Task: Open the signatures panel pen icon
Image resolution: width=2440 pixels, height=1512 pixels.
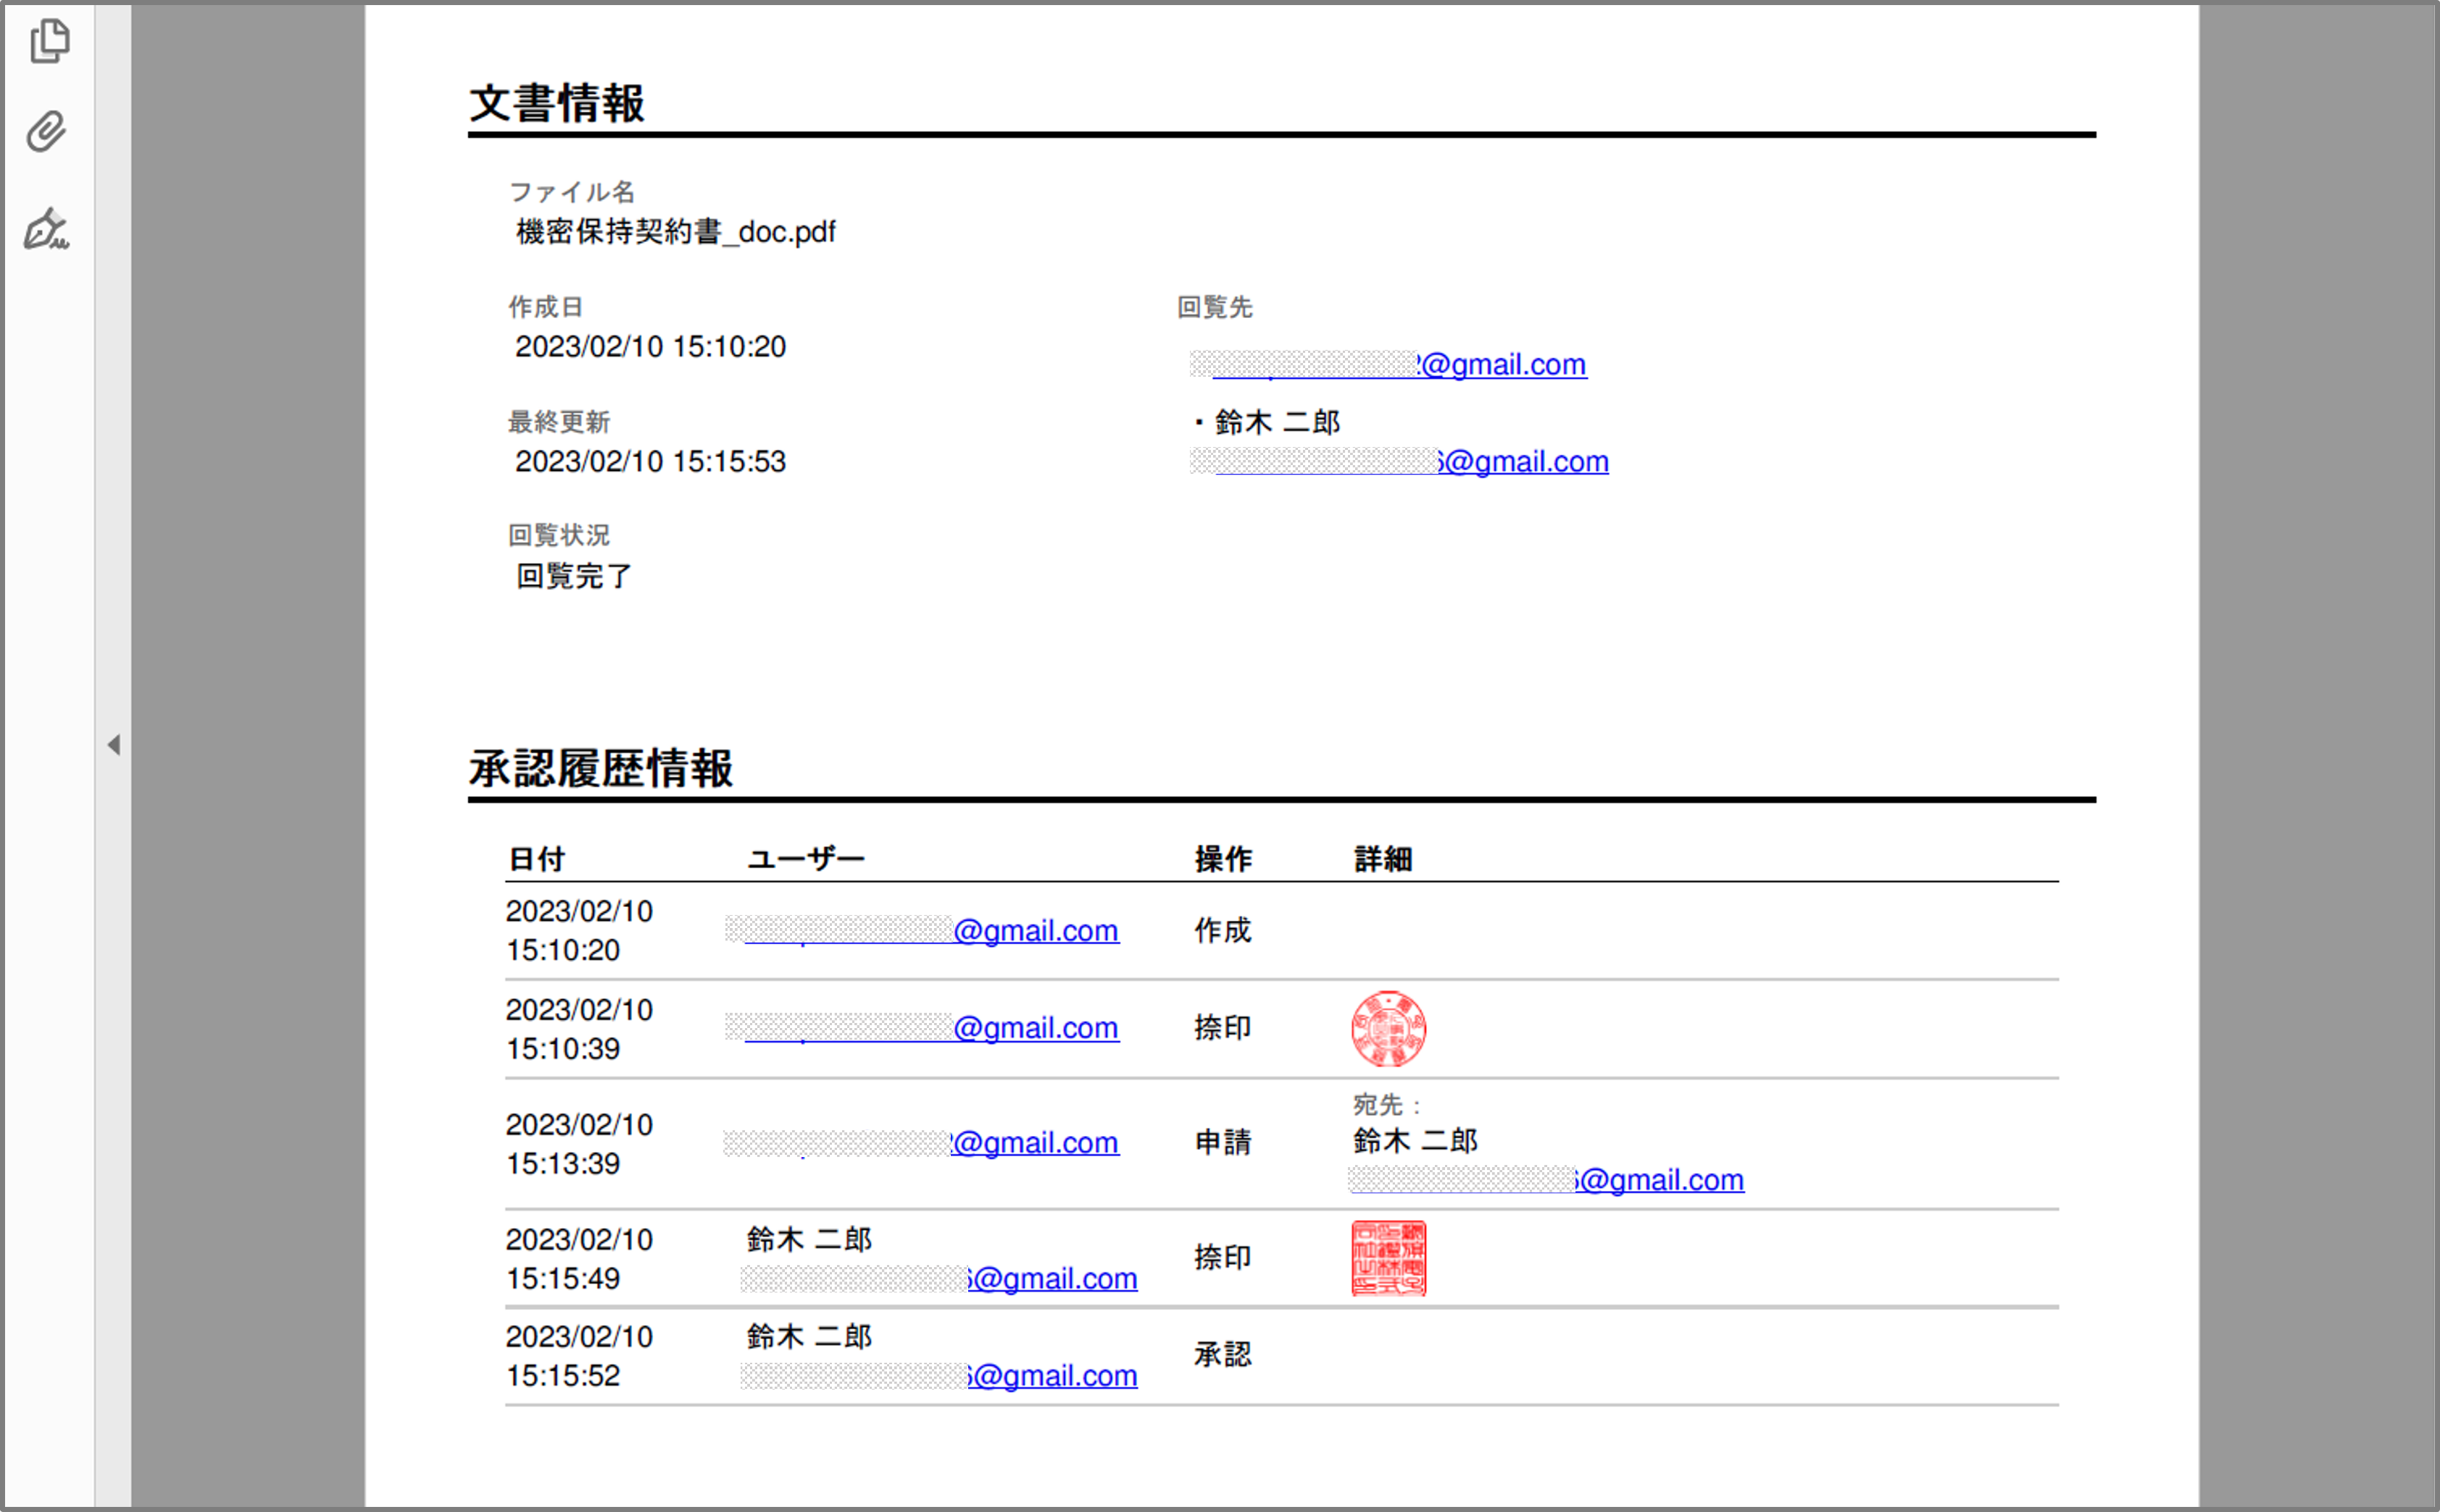Action: [x=46, y=230]
